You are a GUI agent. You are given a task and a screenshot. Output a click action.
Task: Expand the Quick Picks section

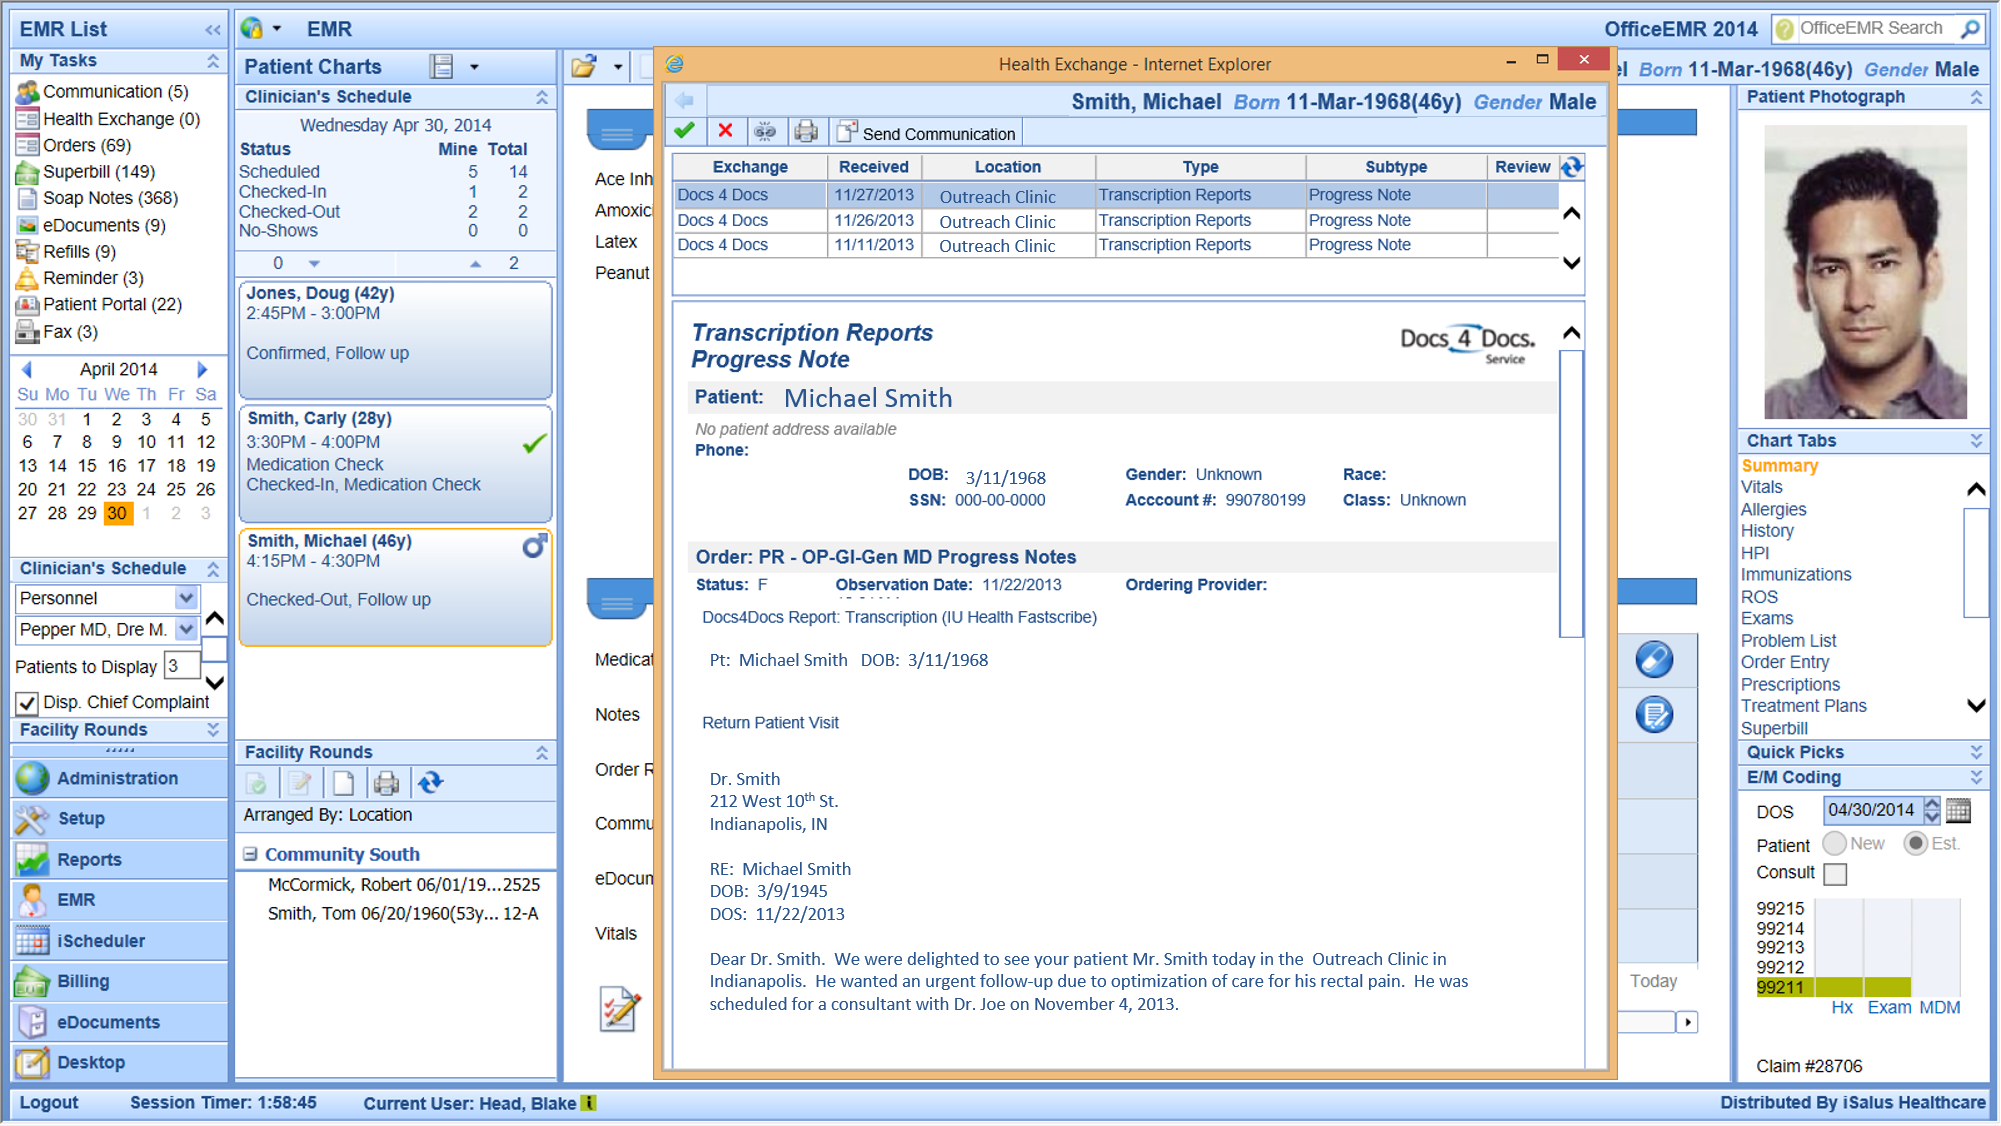pos(1976,752)
